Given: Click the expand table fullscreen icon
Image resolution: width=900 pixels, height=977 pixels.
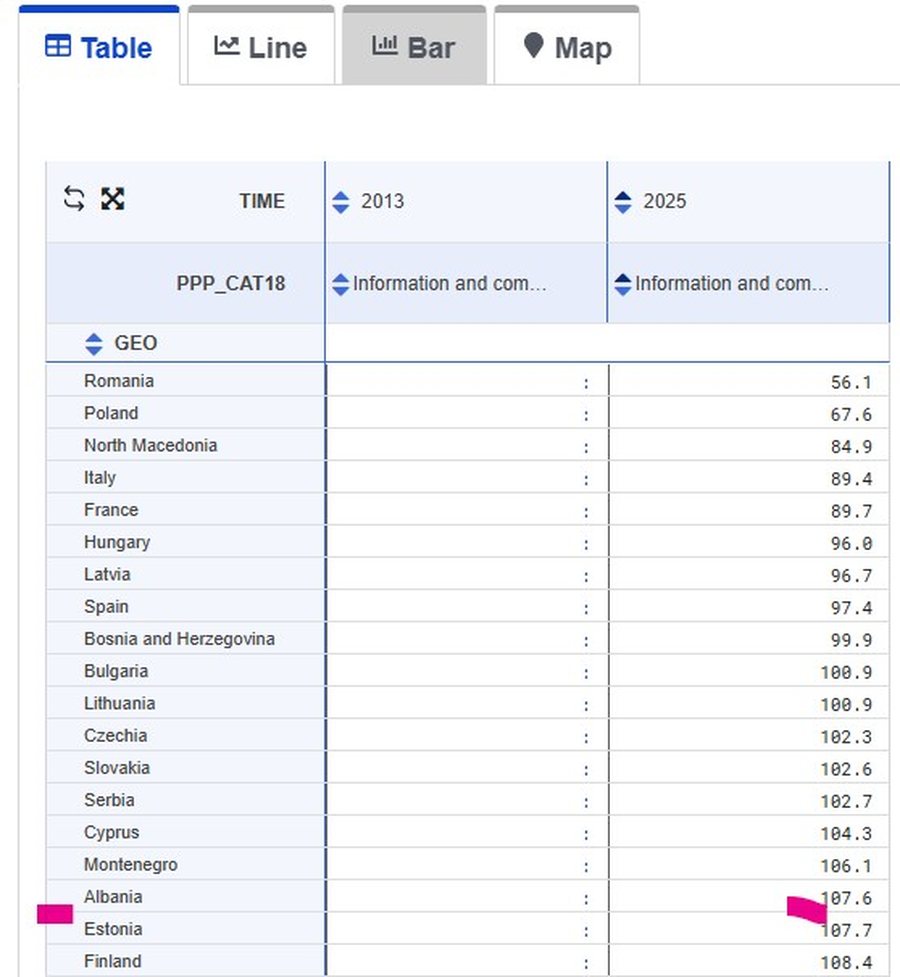Looking at the screenshot, I should pyautogui.click(x=113, y=199).
